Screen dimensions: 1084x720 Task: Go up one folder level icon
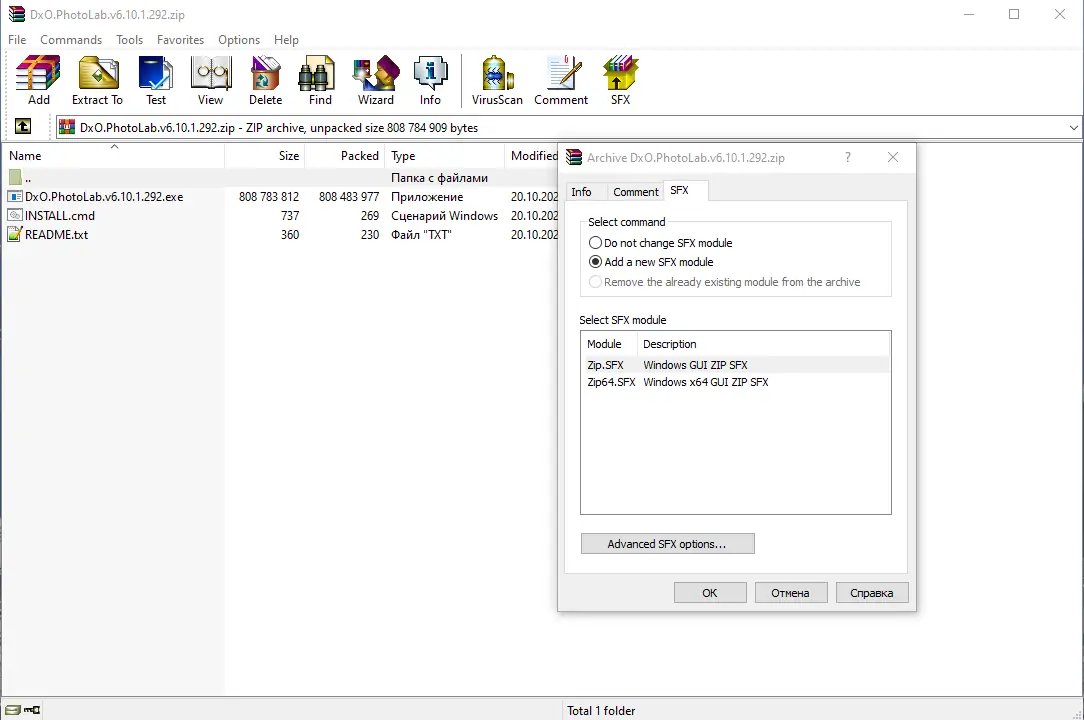[x=23, y=127]
